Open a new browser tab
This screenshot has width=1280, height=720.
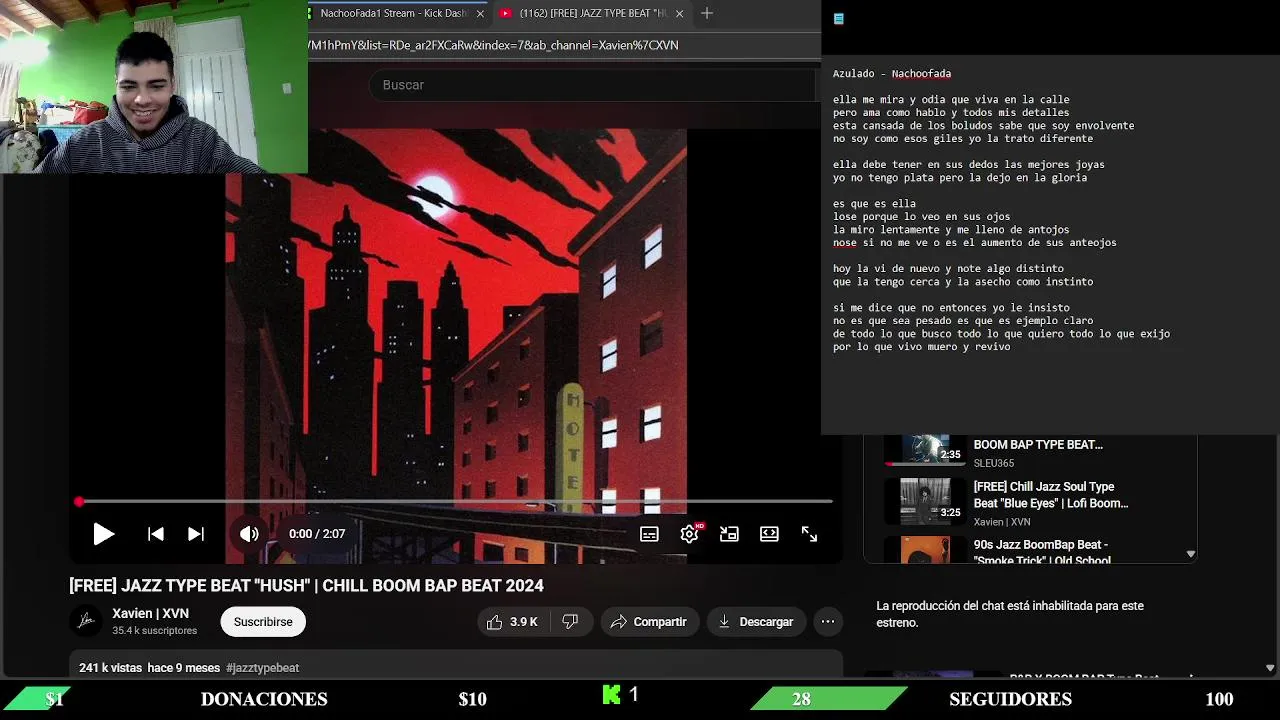(x=707, y=13)
